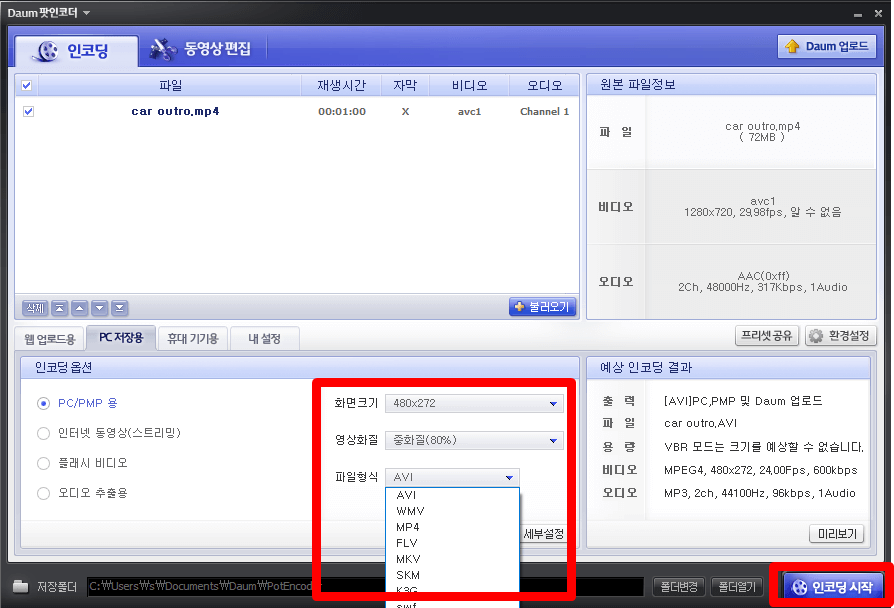Sort by 재생시간 column header
The width and height of the screenshot is (894, 608).
(x=341, y=86)
